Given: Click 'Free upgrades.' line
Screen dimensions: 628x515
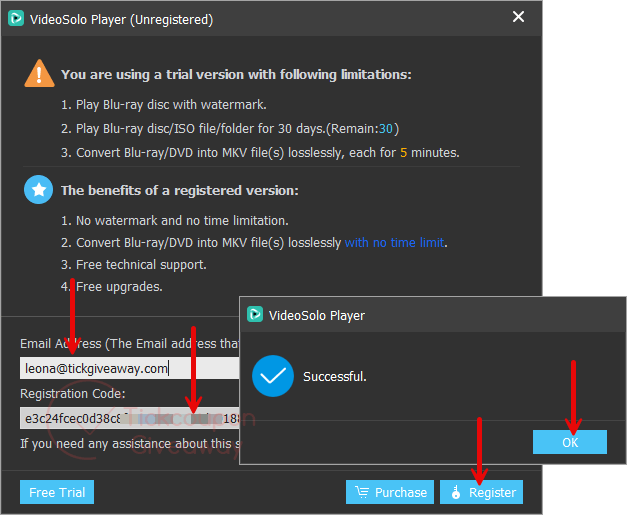Looking at the screenshot, I should [111, 287].
